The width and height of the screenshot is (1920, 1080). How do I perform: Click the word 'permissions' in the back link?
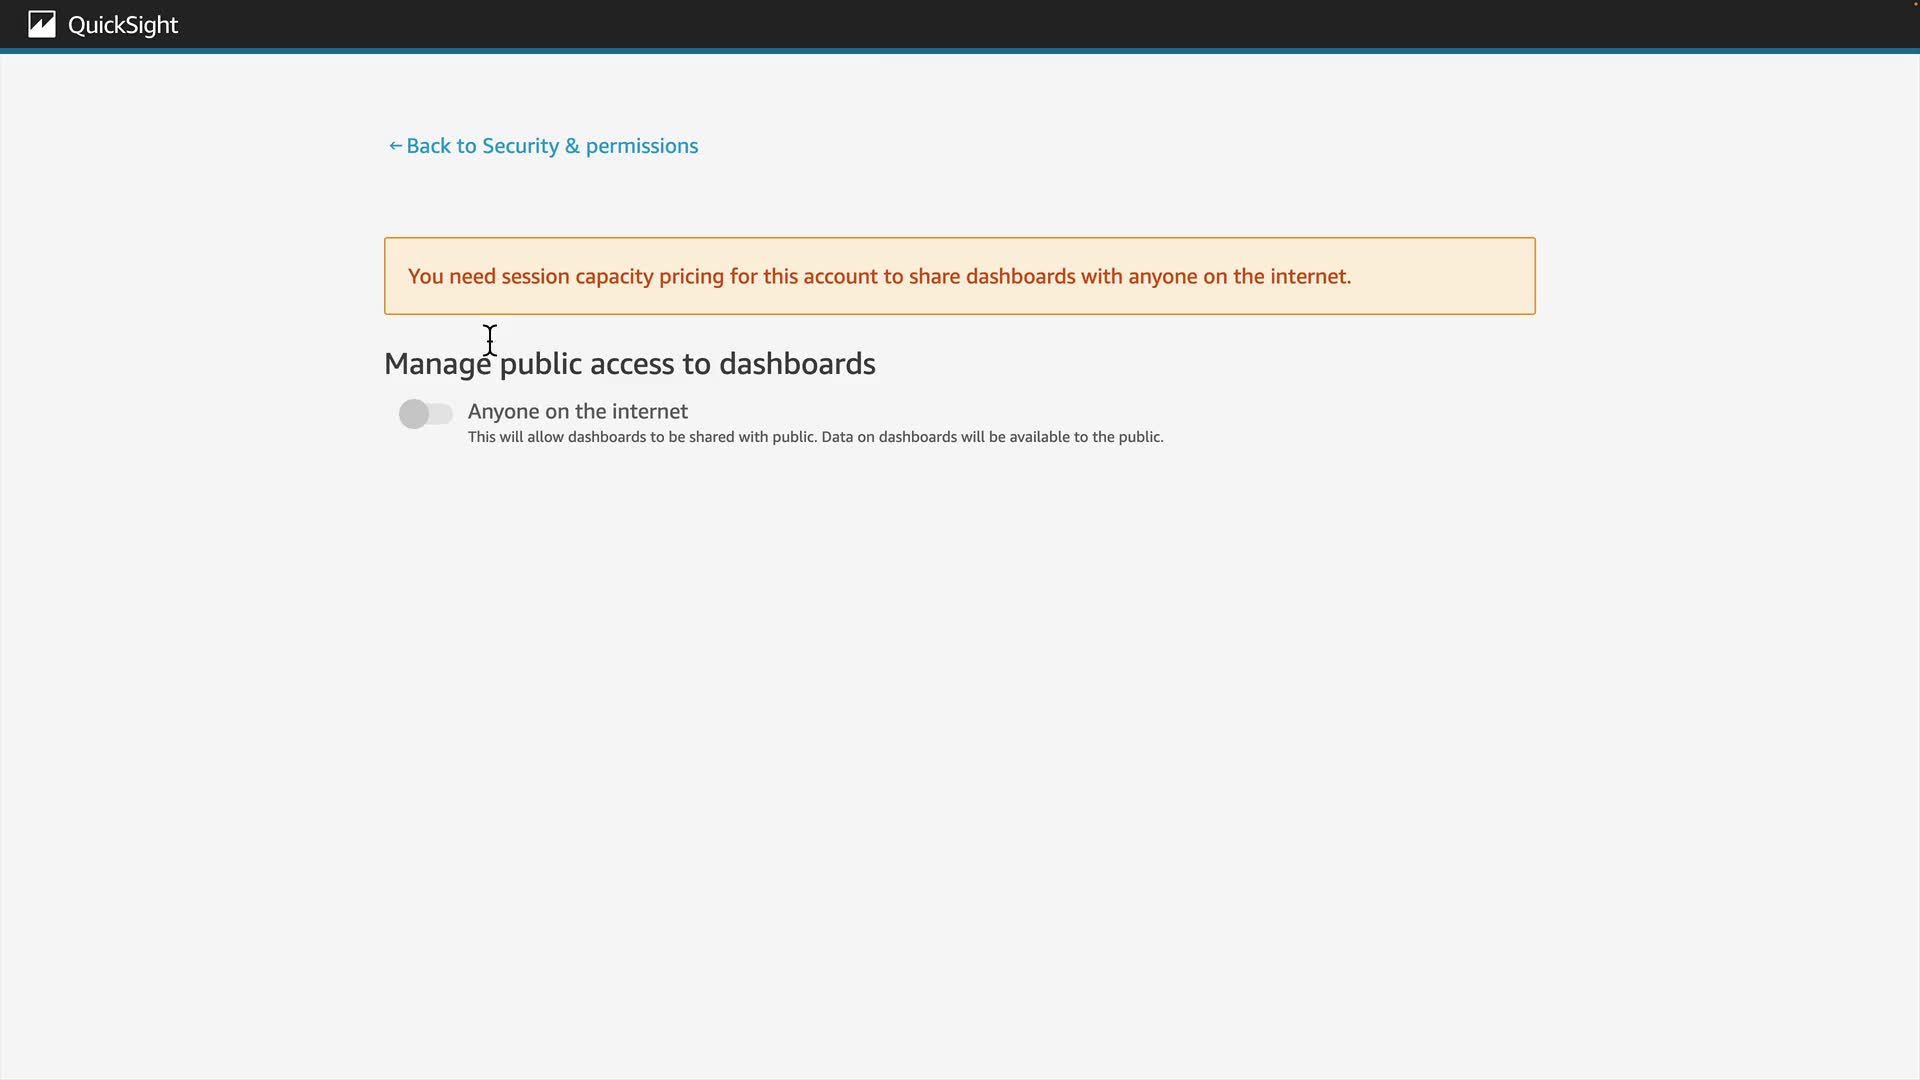(x=641, y=146)
